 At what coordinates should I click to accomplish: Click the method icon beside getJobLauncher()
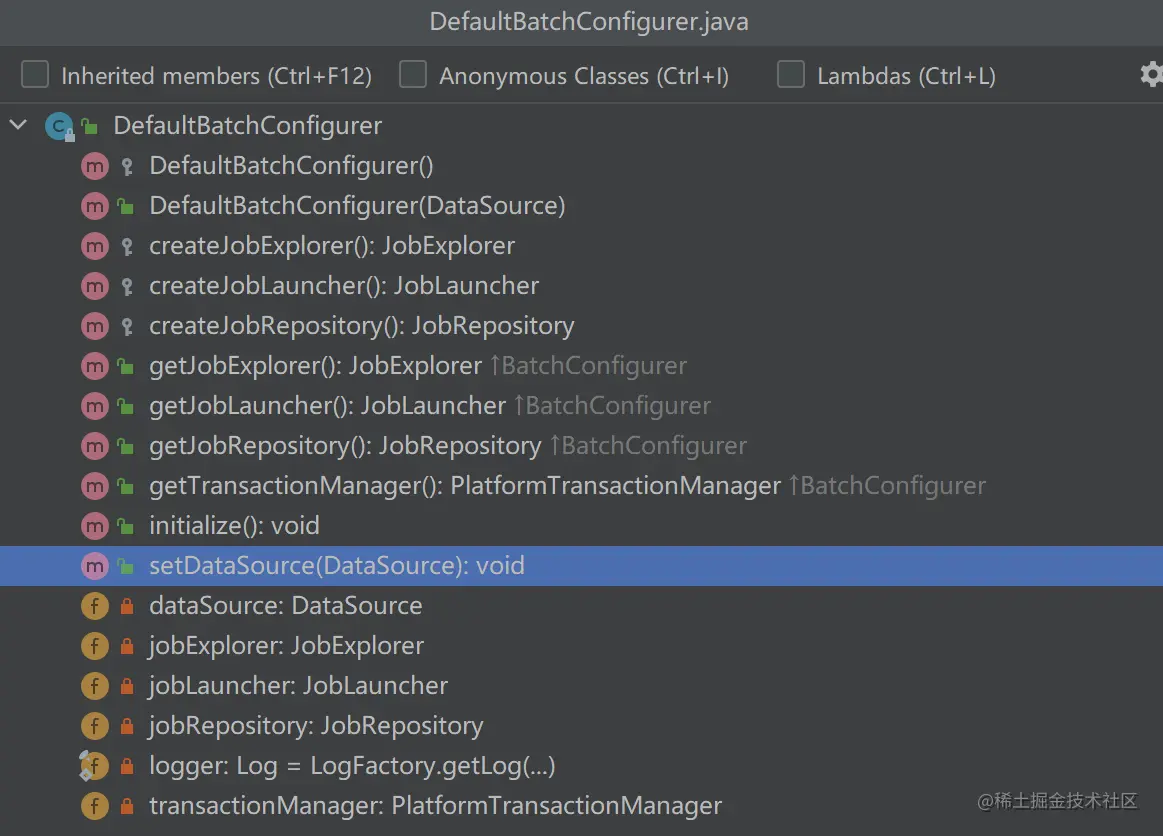94,406
